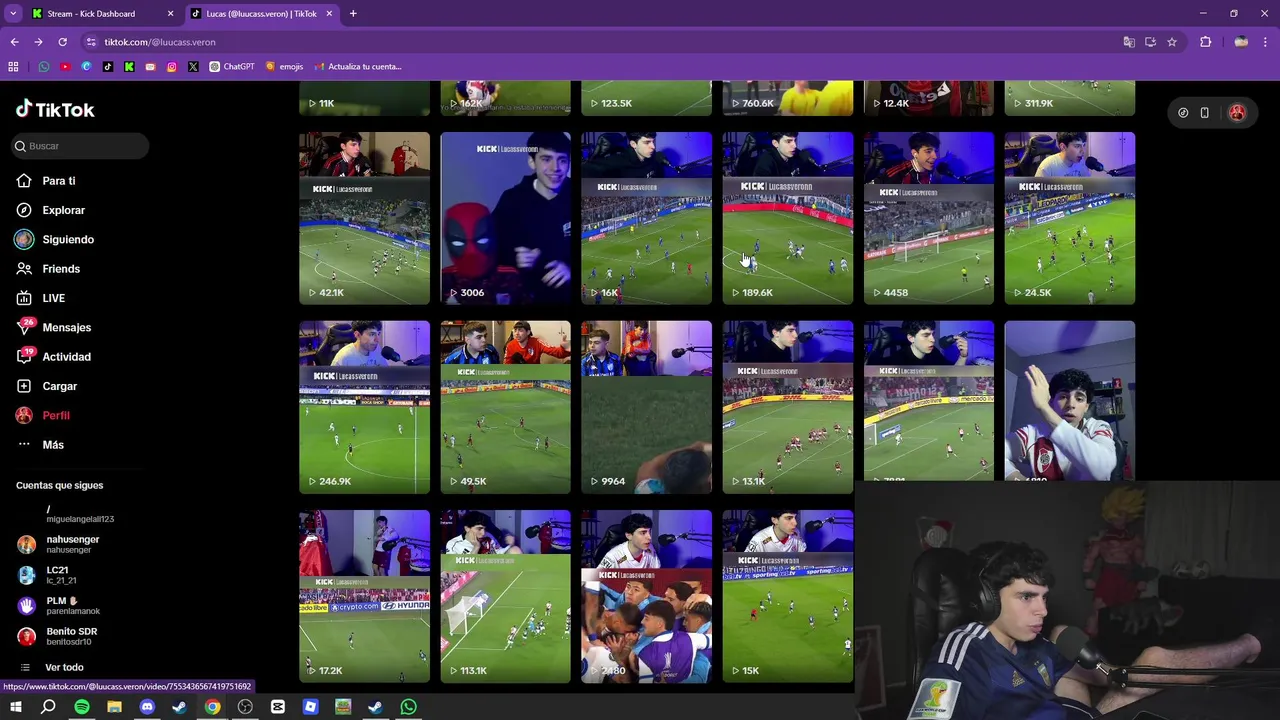Open video with 189.6K views
Screen dimensions: 1280x720
[788, 218]
